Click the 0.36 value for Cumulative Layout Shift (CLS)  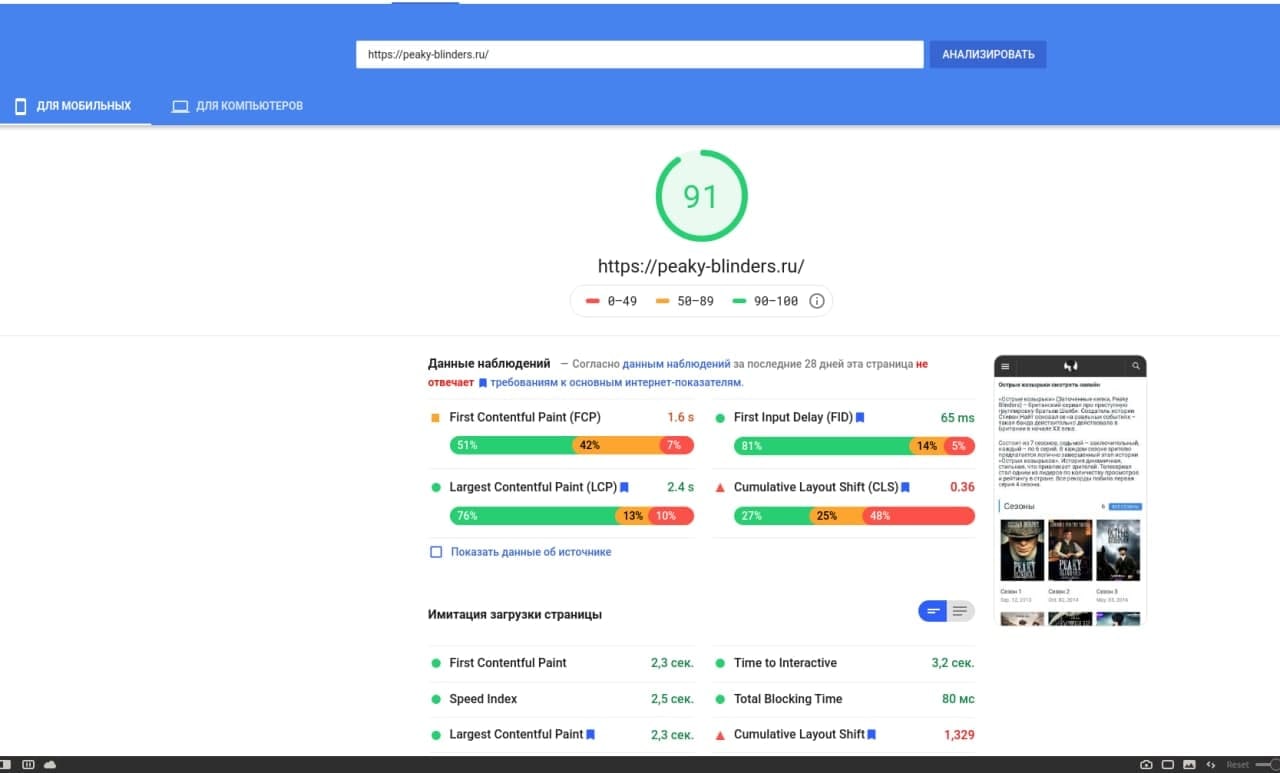point(962,488)
